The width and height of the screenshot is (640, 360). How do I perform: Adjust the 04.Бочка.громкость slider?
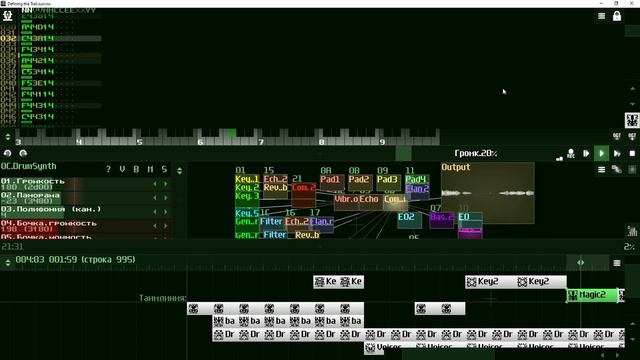(85, 226)
